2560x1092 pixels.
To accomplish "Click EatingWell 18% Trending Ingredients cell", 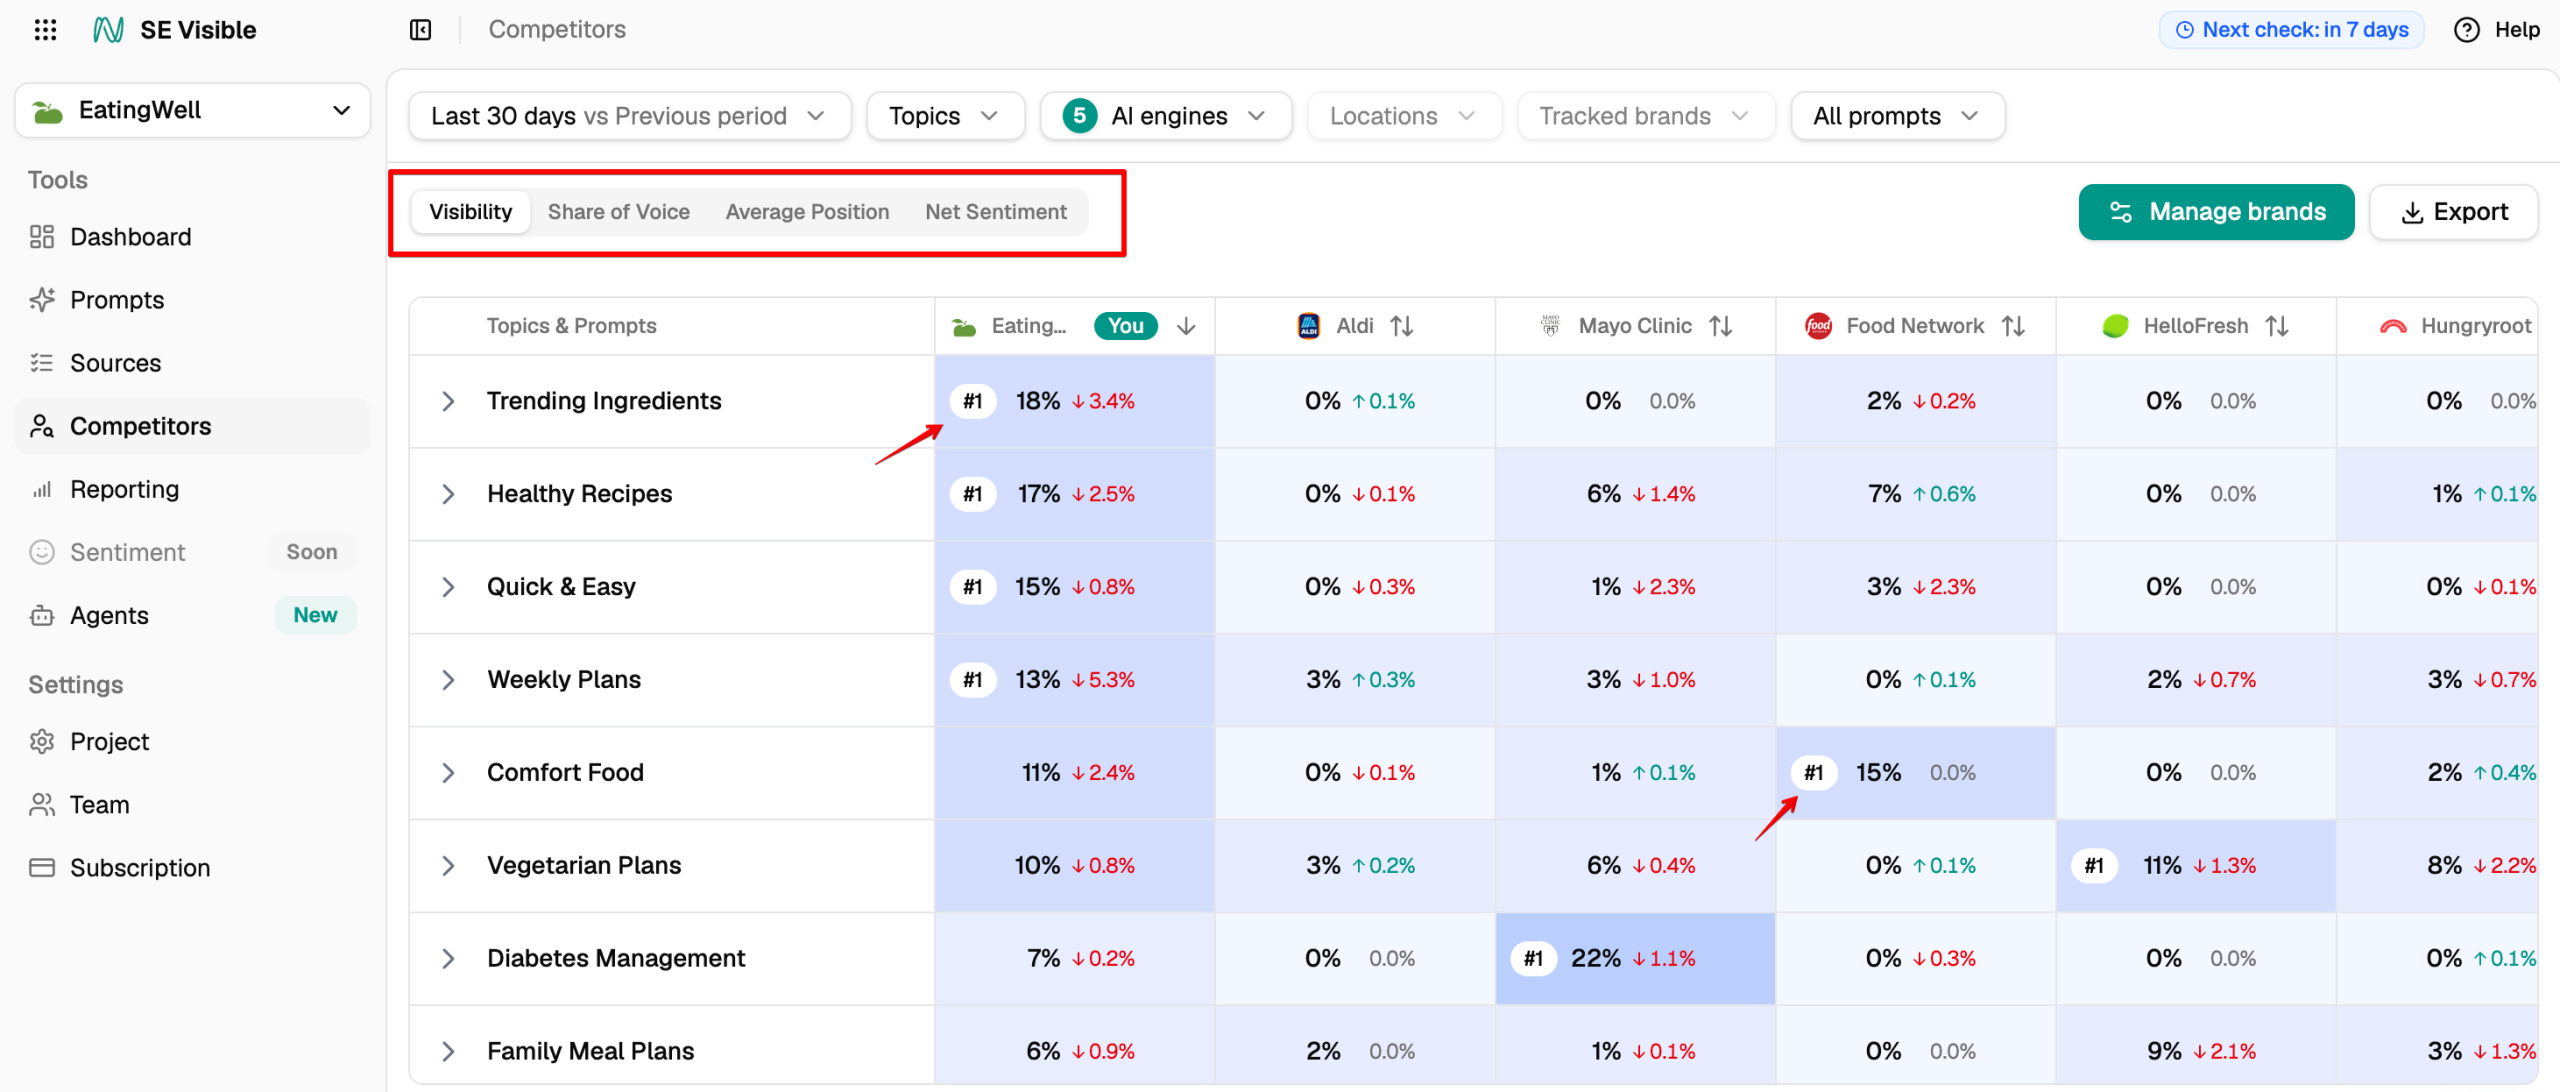I will [x=1075, y=401].
